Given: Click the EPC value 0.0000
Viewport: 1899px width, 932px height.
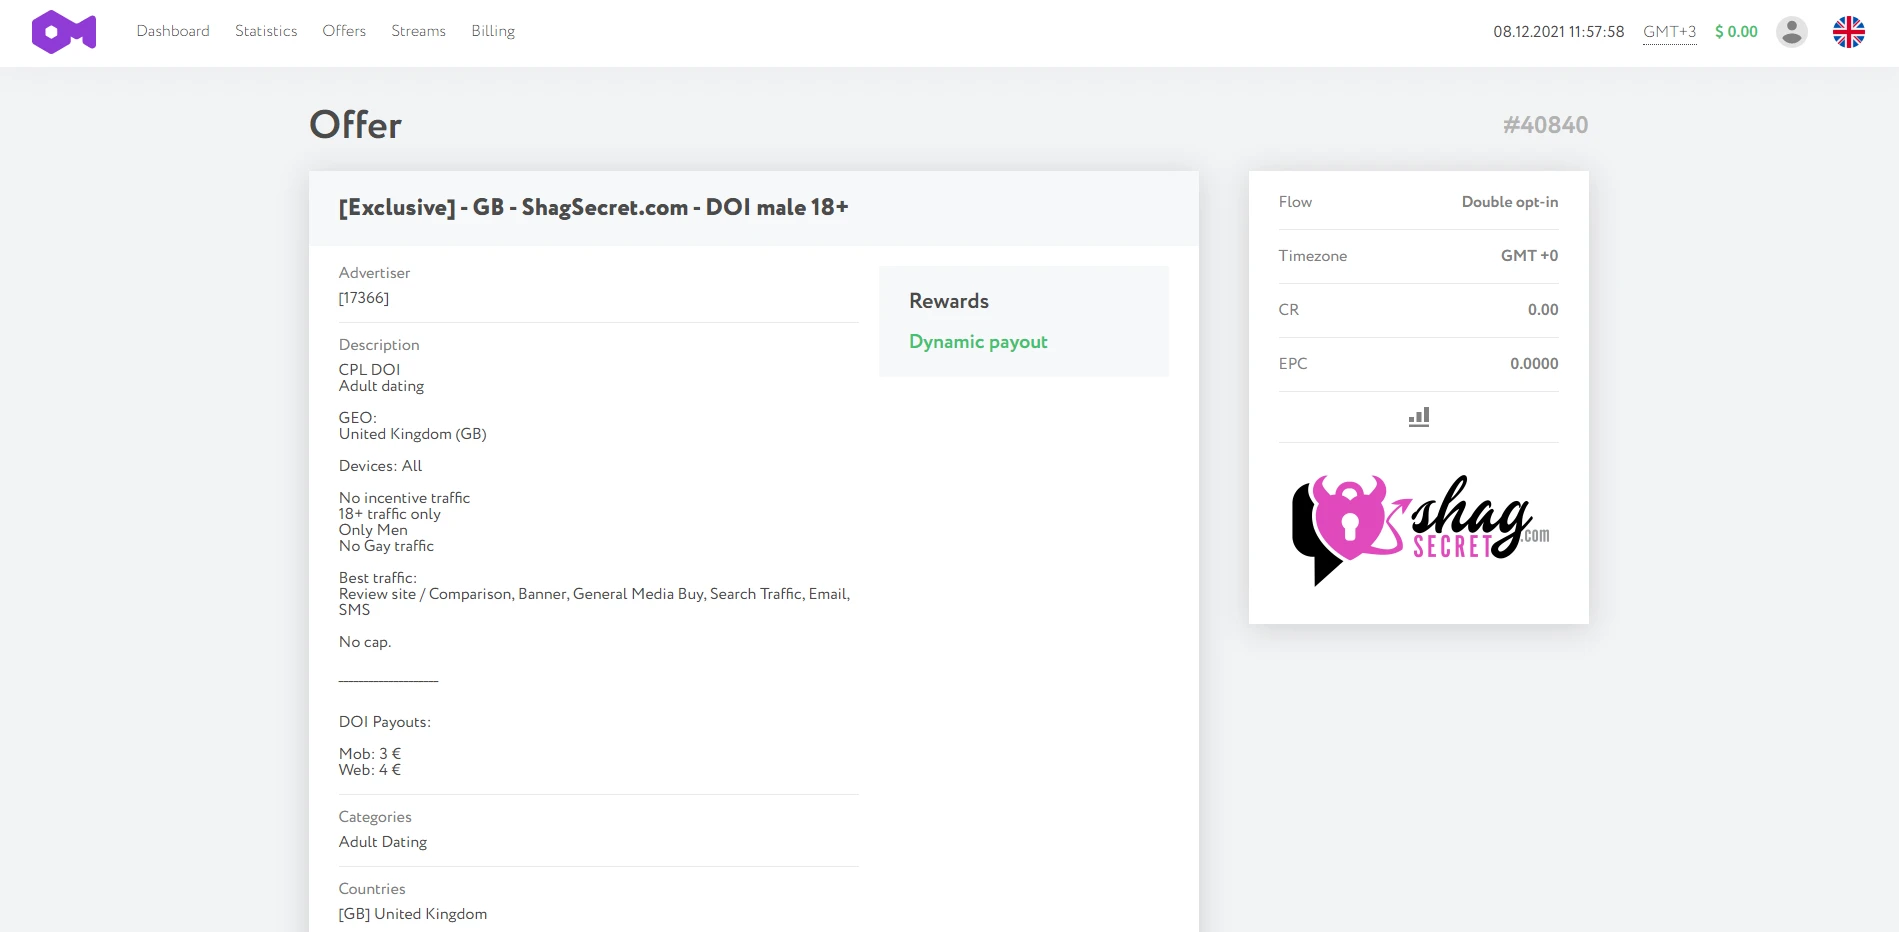Looking at the screenshot, I should (1534, 364).
